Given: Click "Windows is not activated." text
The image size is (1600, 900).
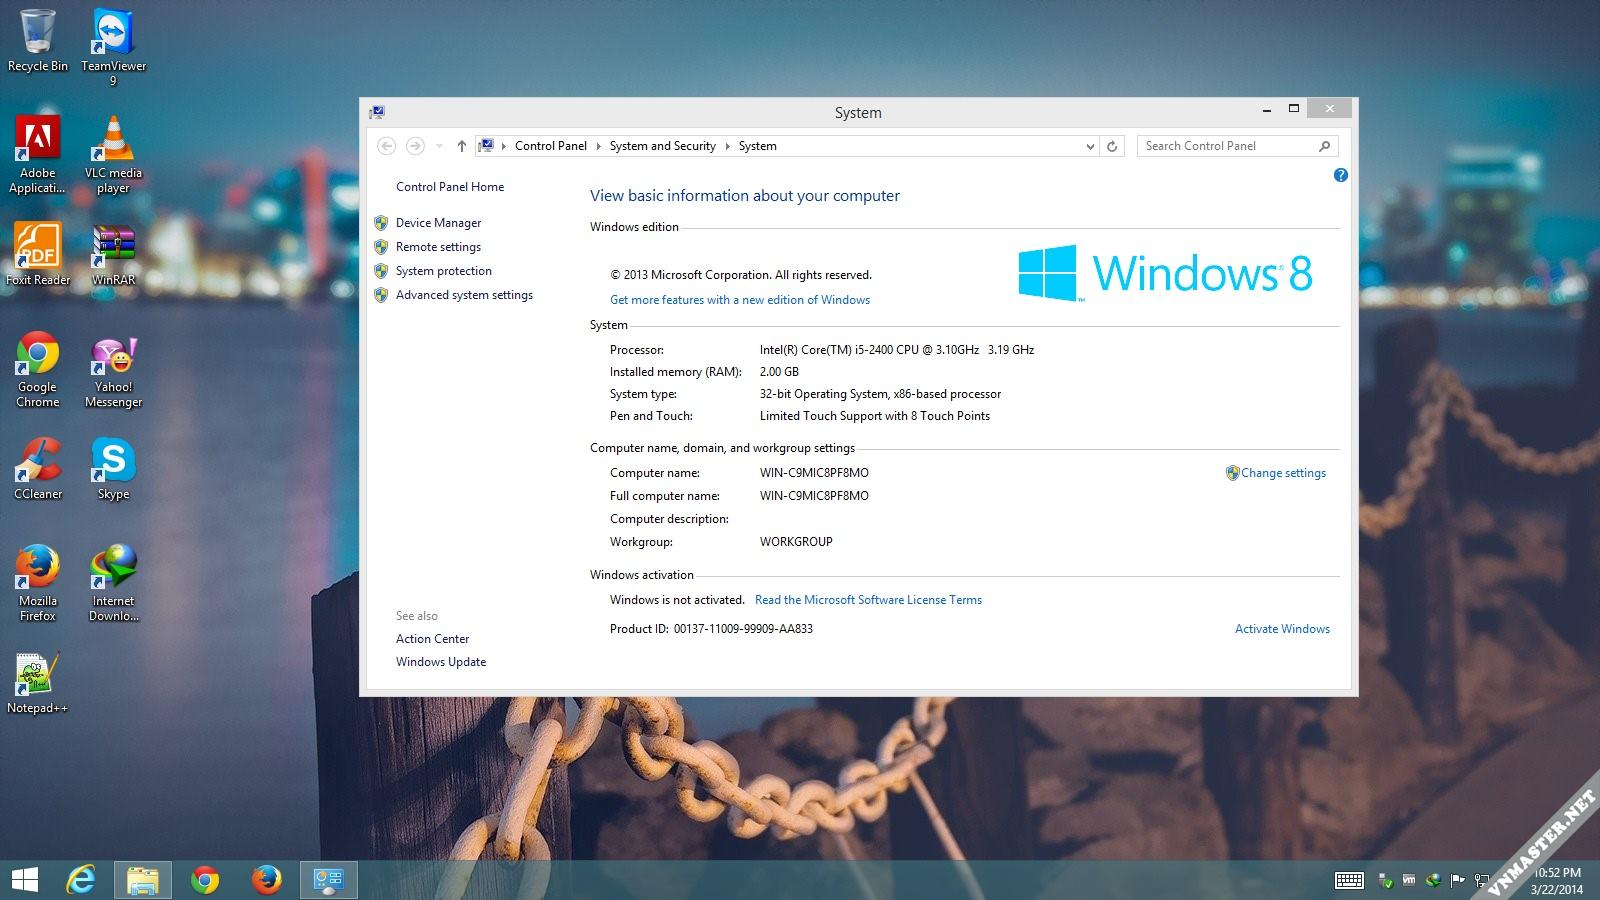Looking at the screenshot, I should point(677,600).
